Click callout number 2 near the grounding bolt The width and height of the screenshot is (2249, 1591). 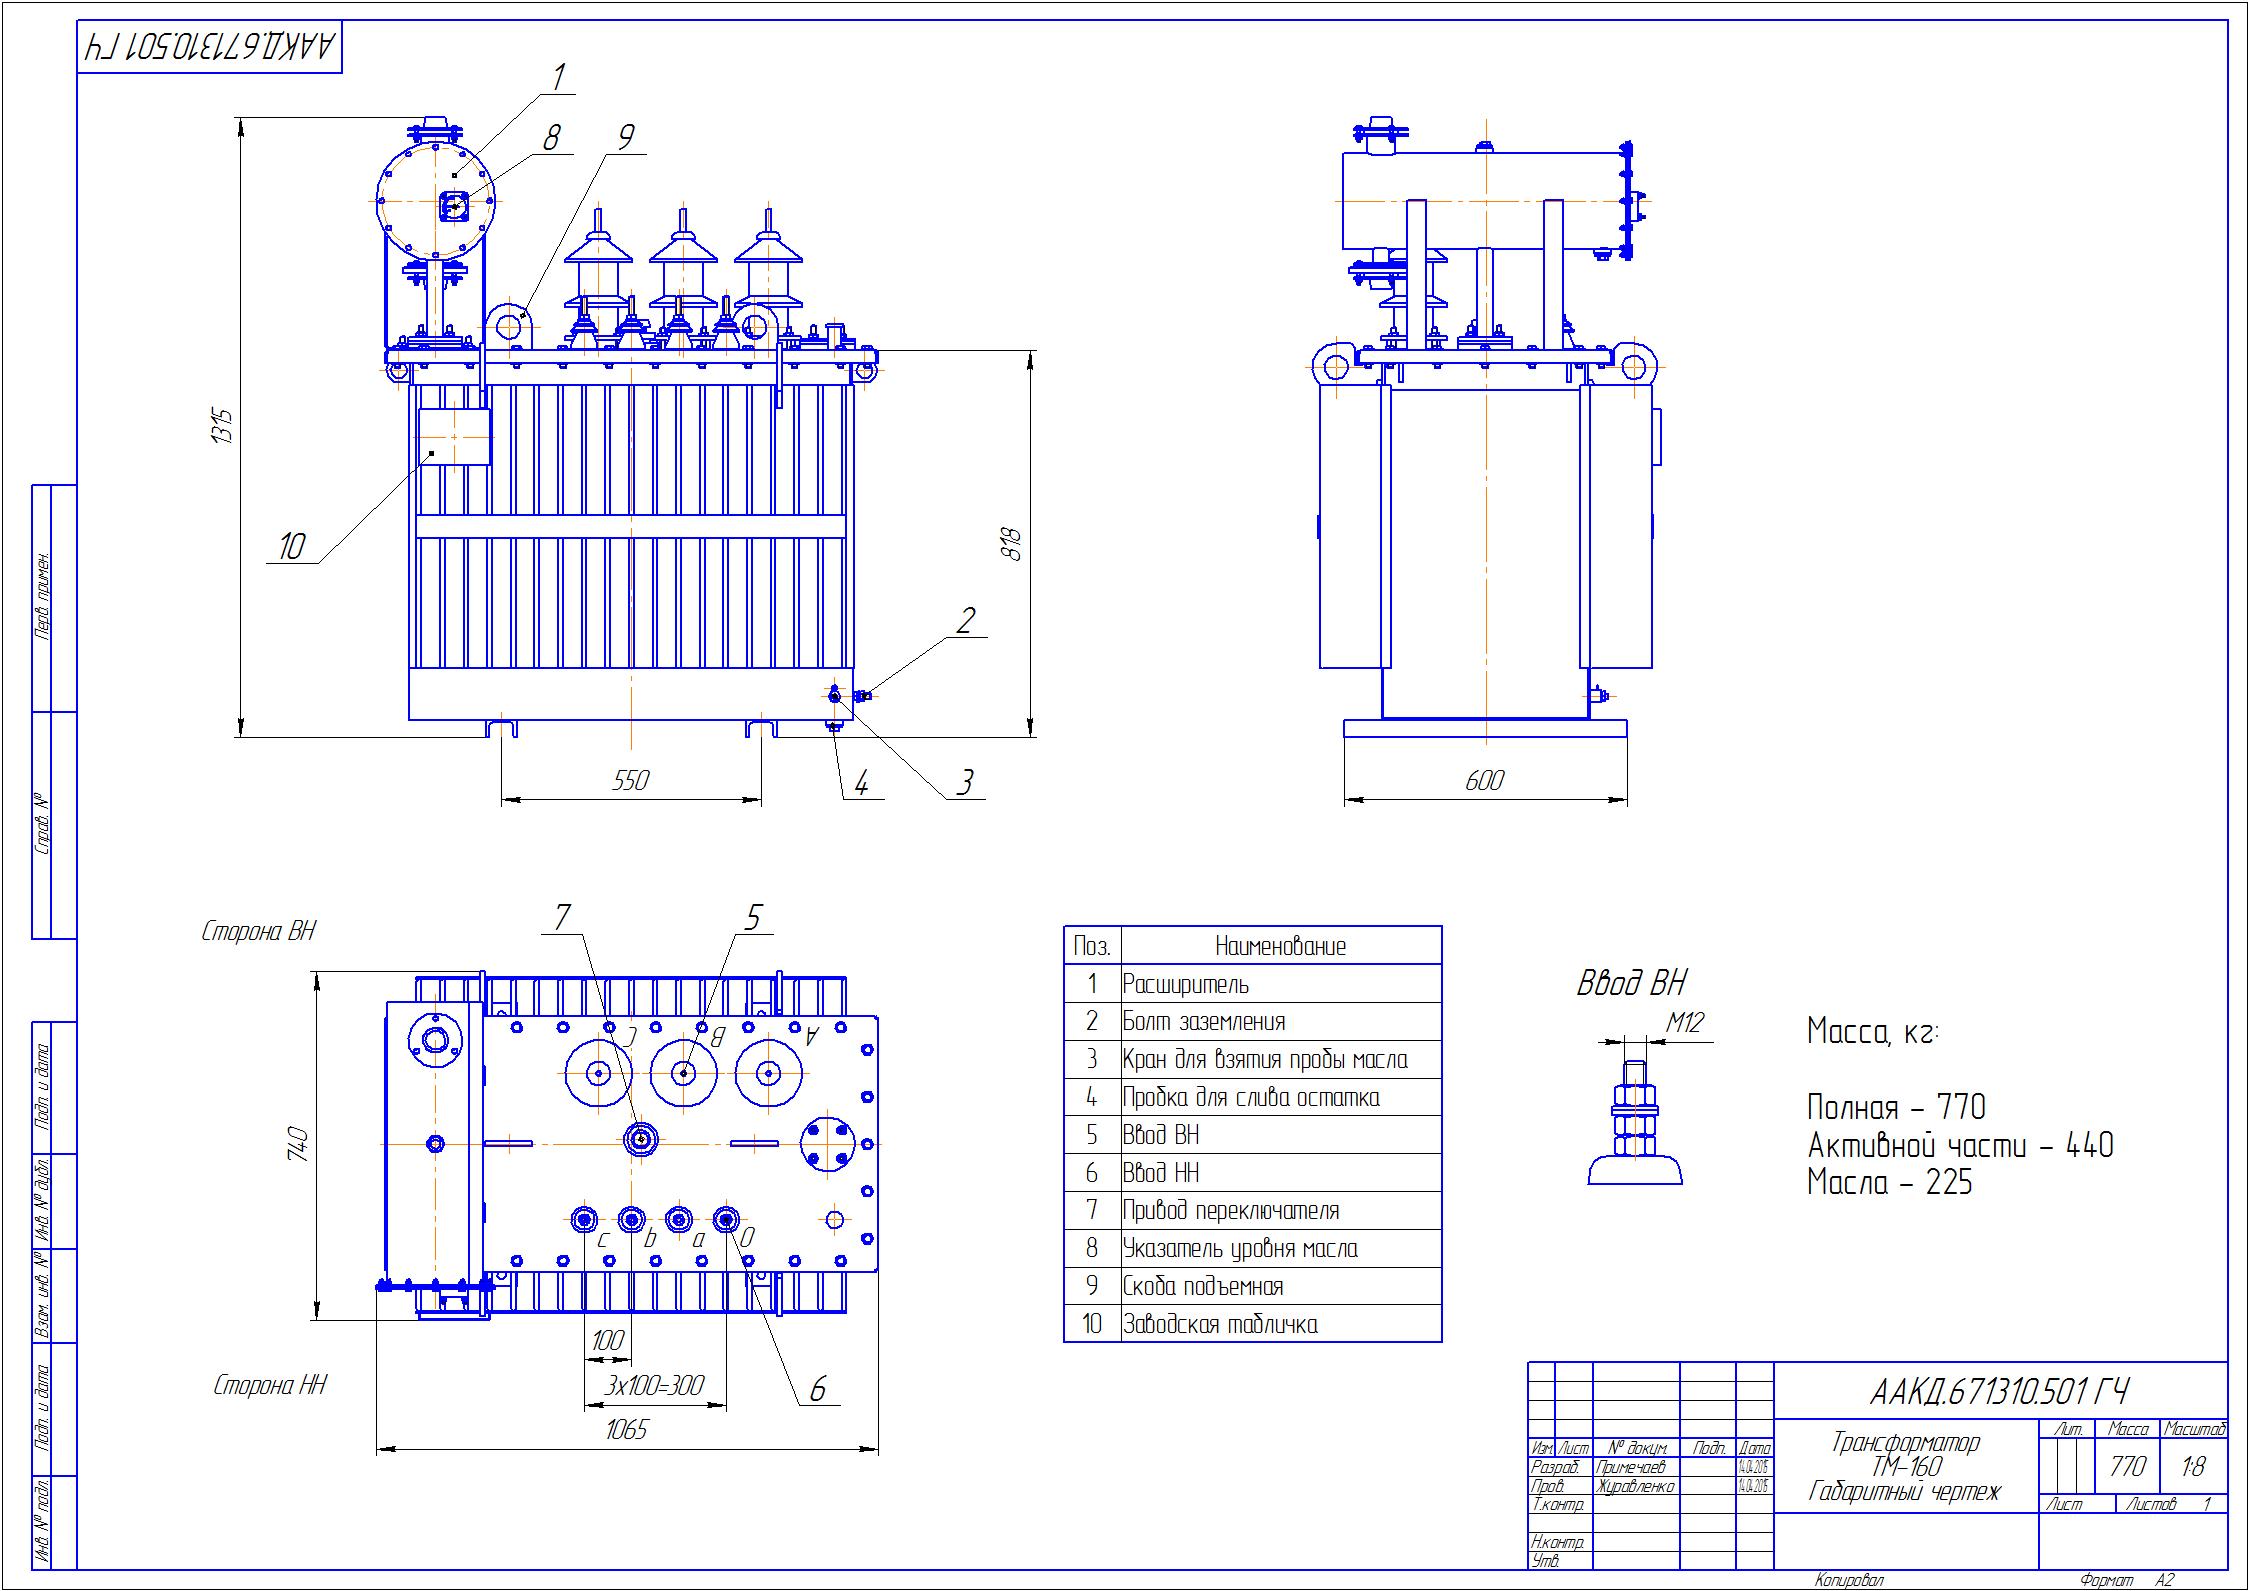point(965,621)
